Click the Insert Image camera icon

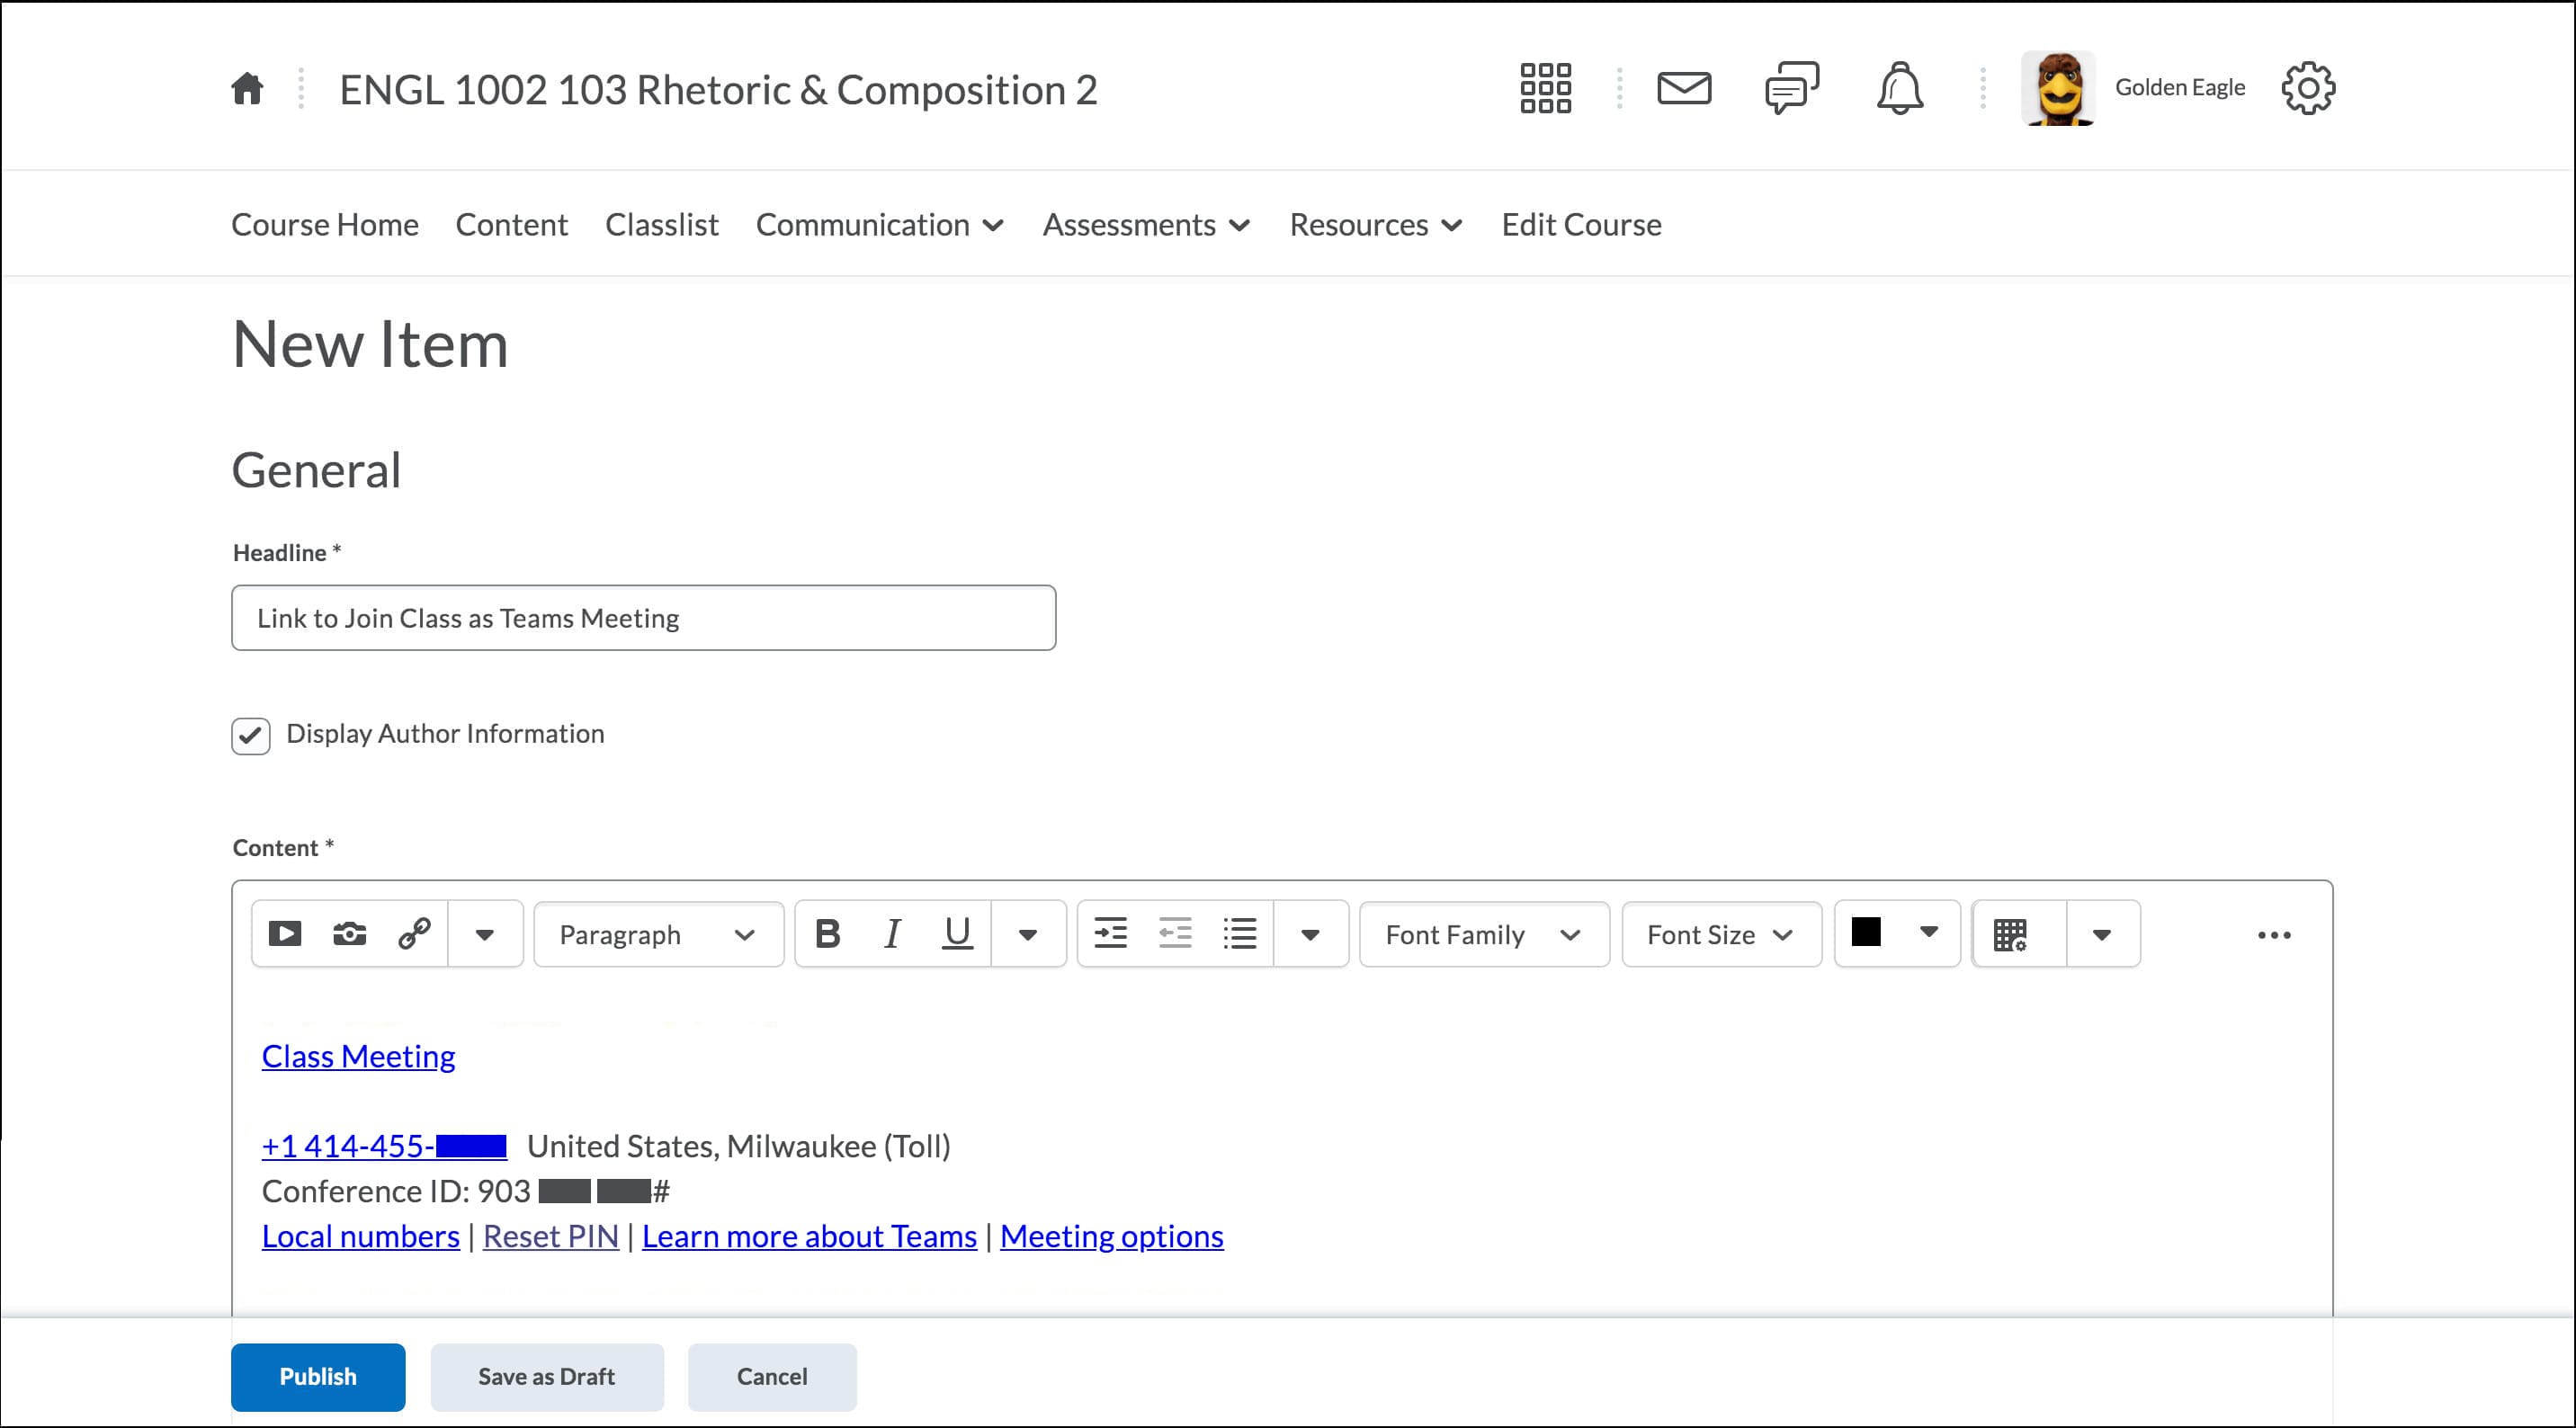349,934
